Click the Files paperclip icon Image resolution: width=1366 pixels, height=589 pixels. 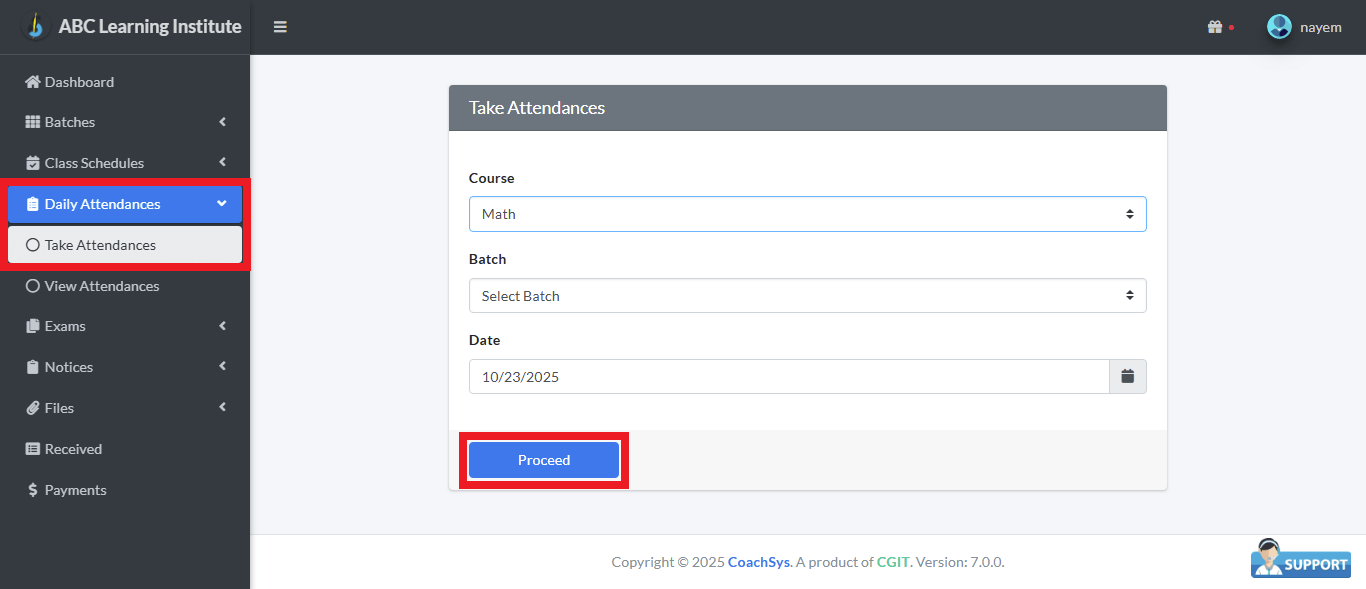coord(32,407)
